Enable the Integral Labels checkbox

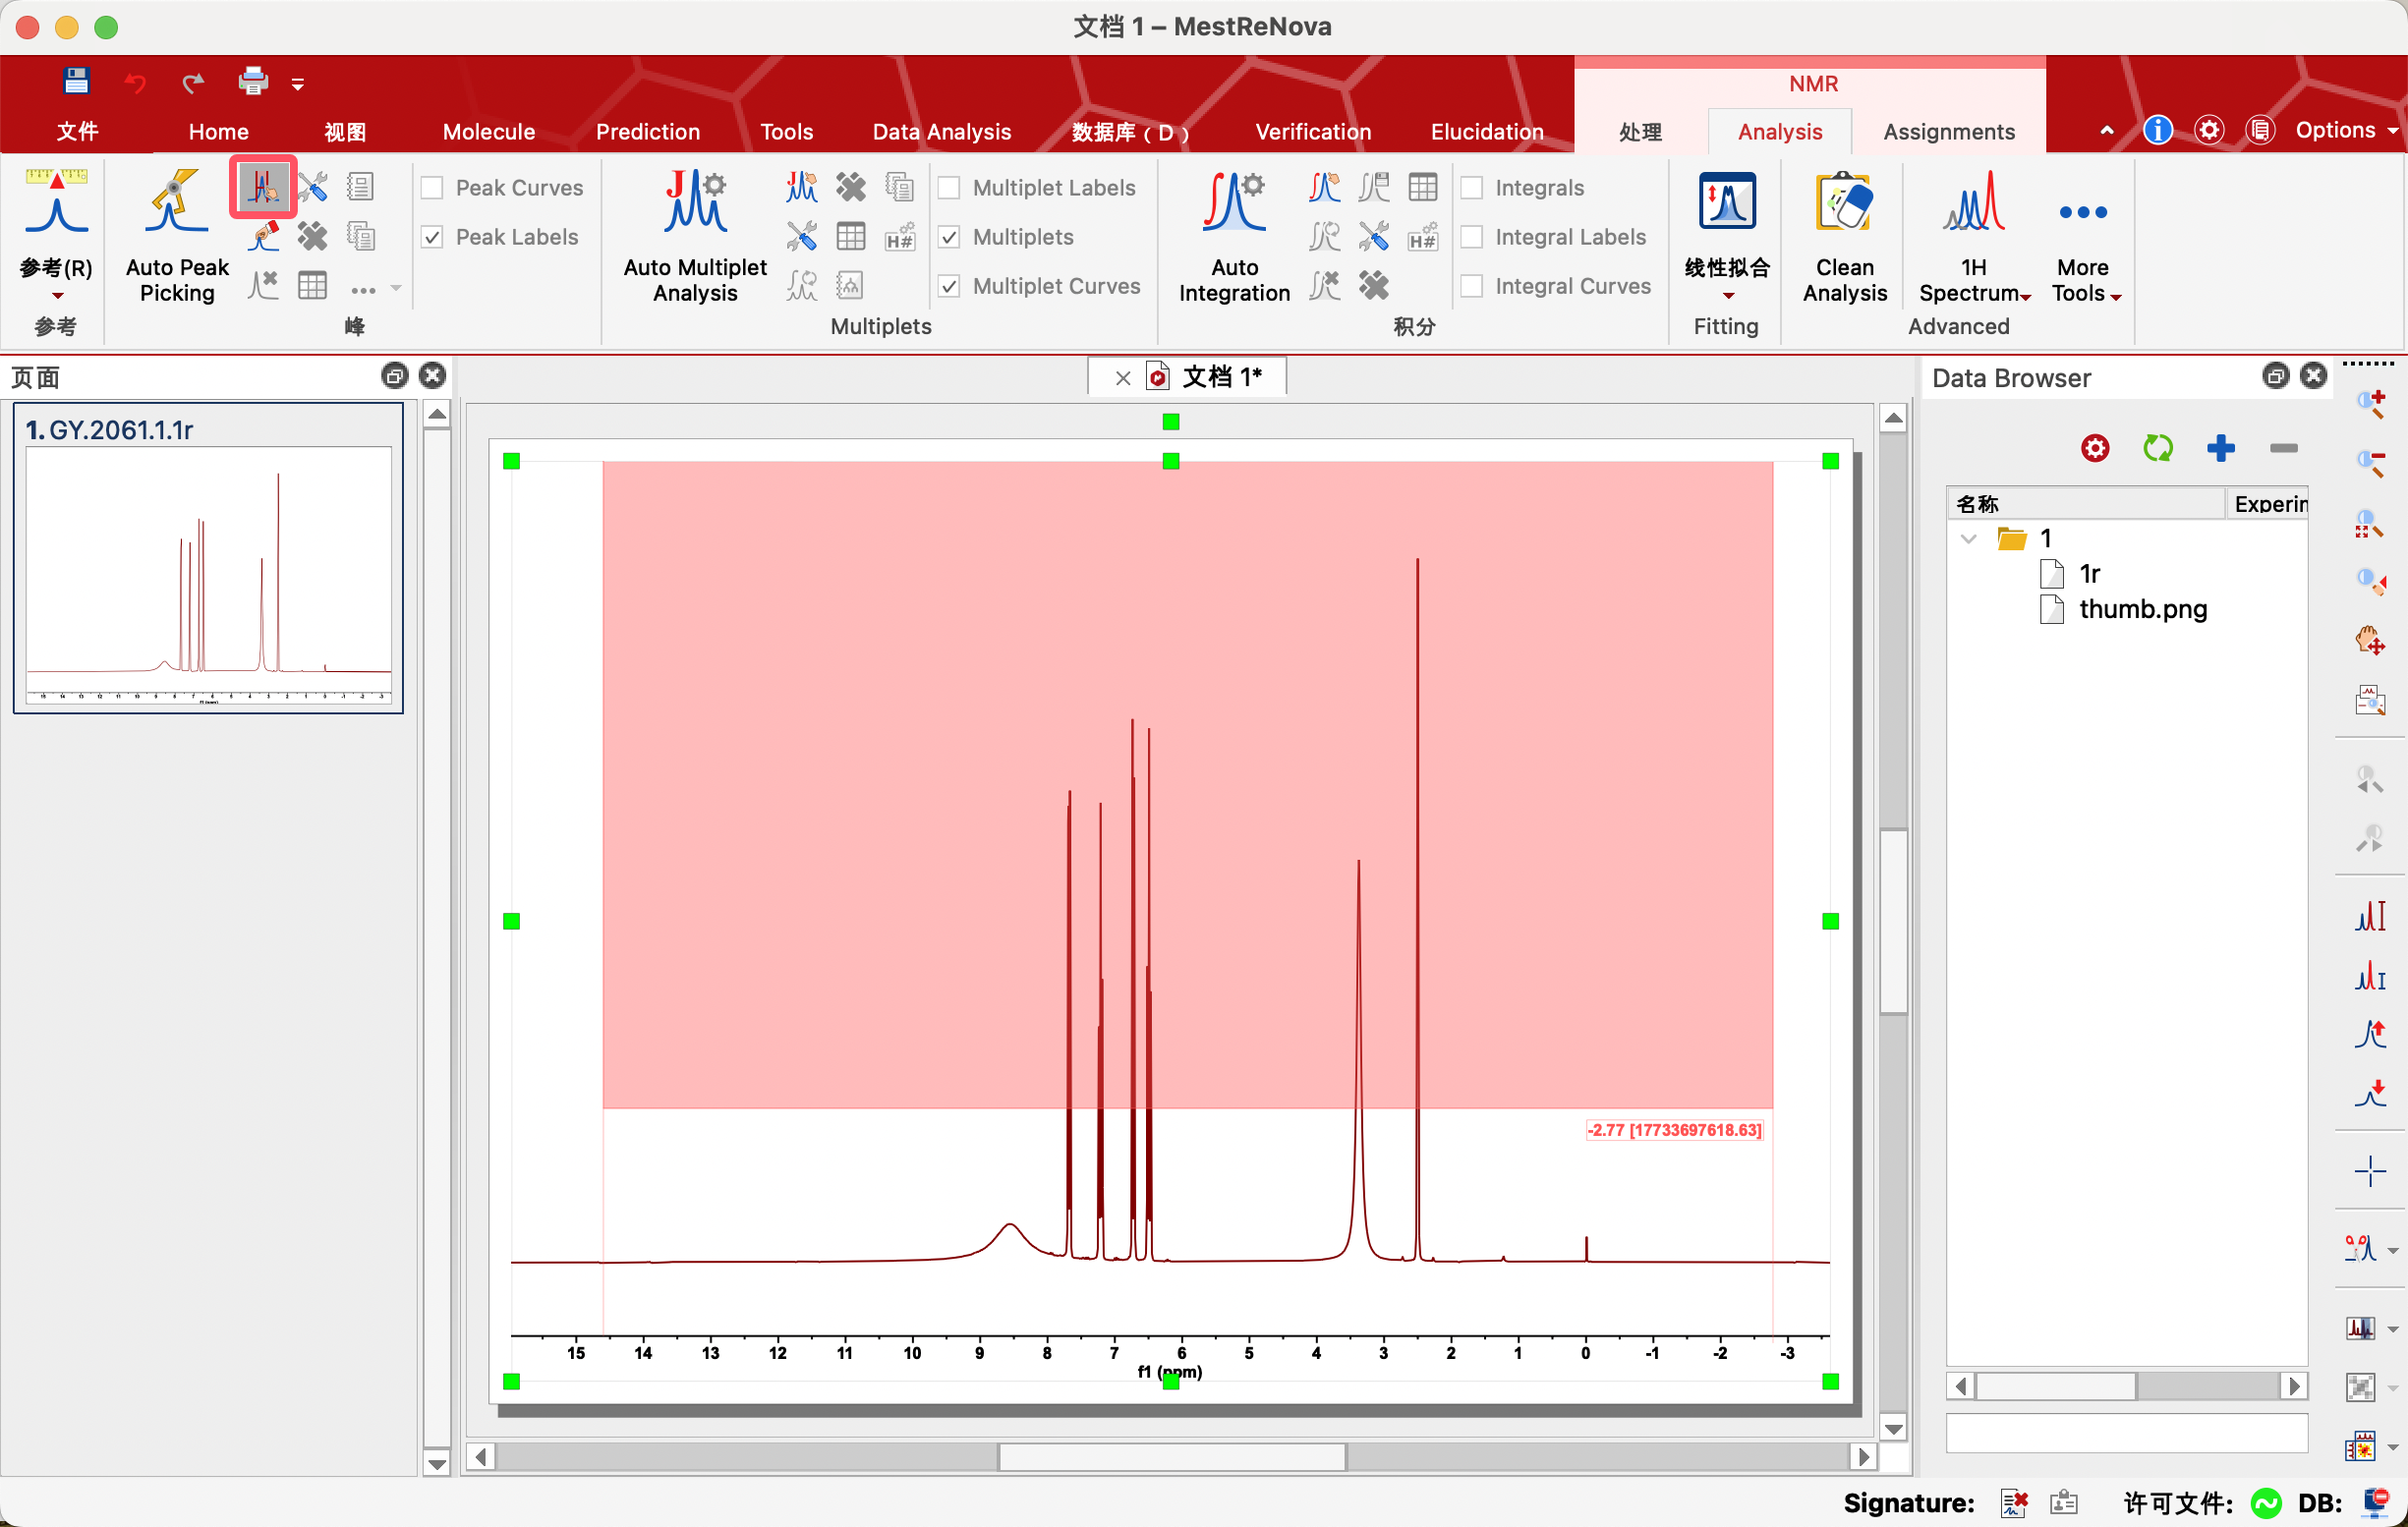click(x=1471, y=237)
